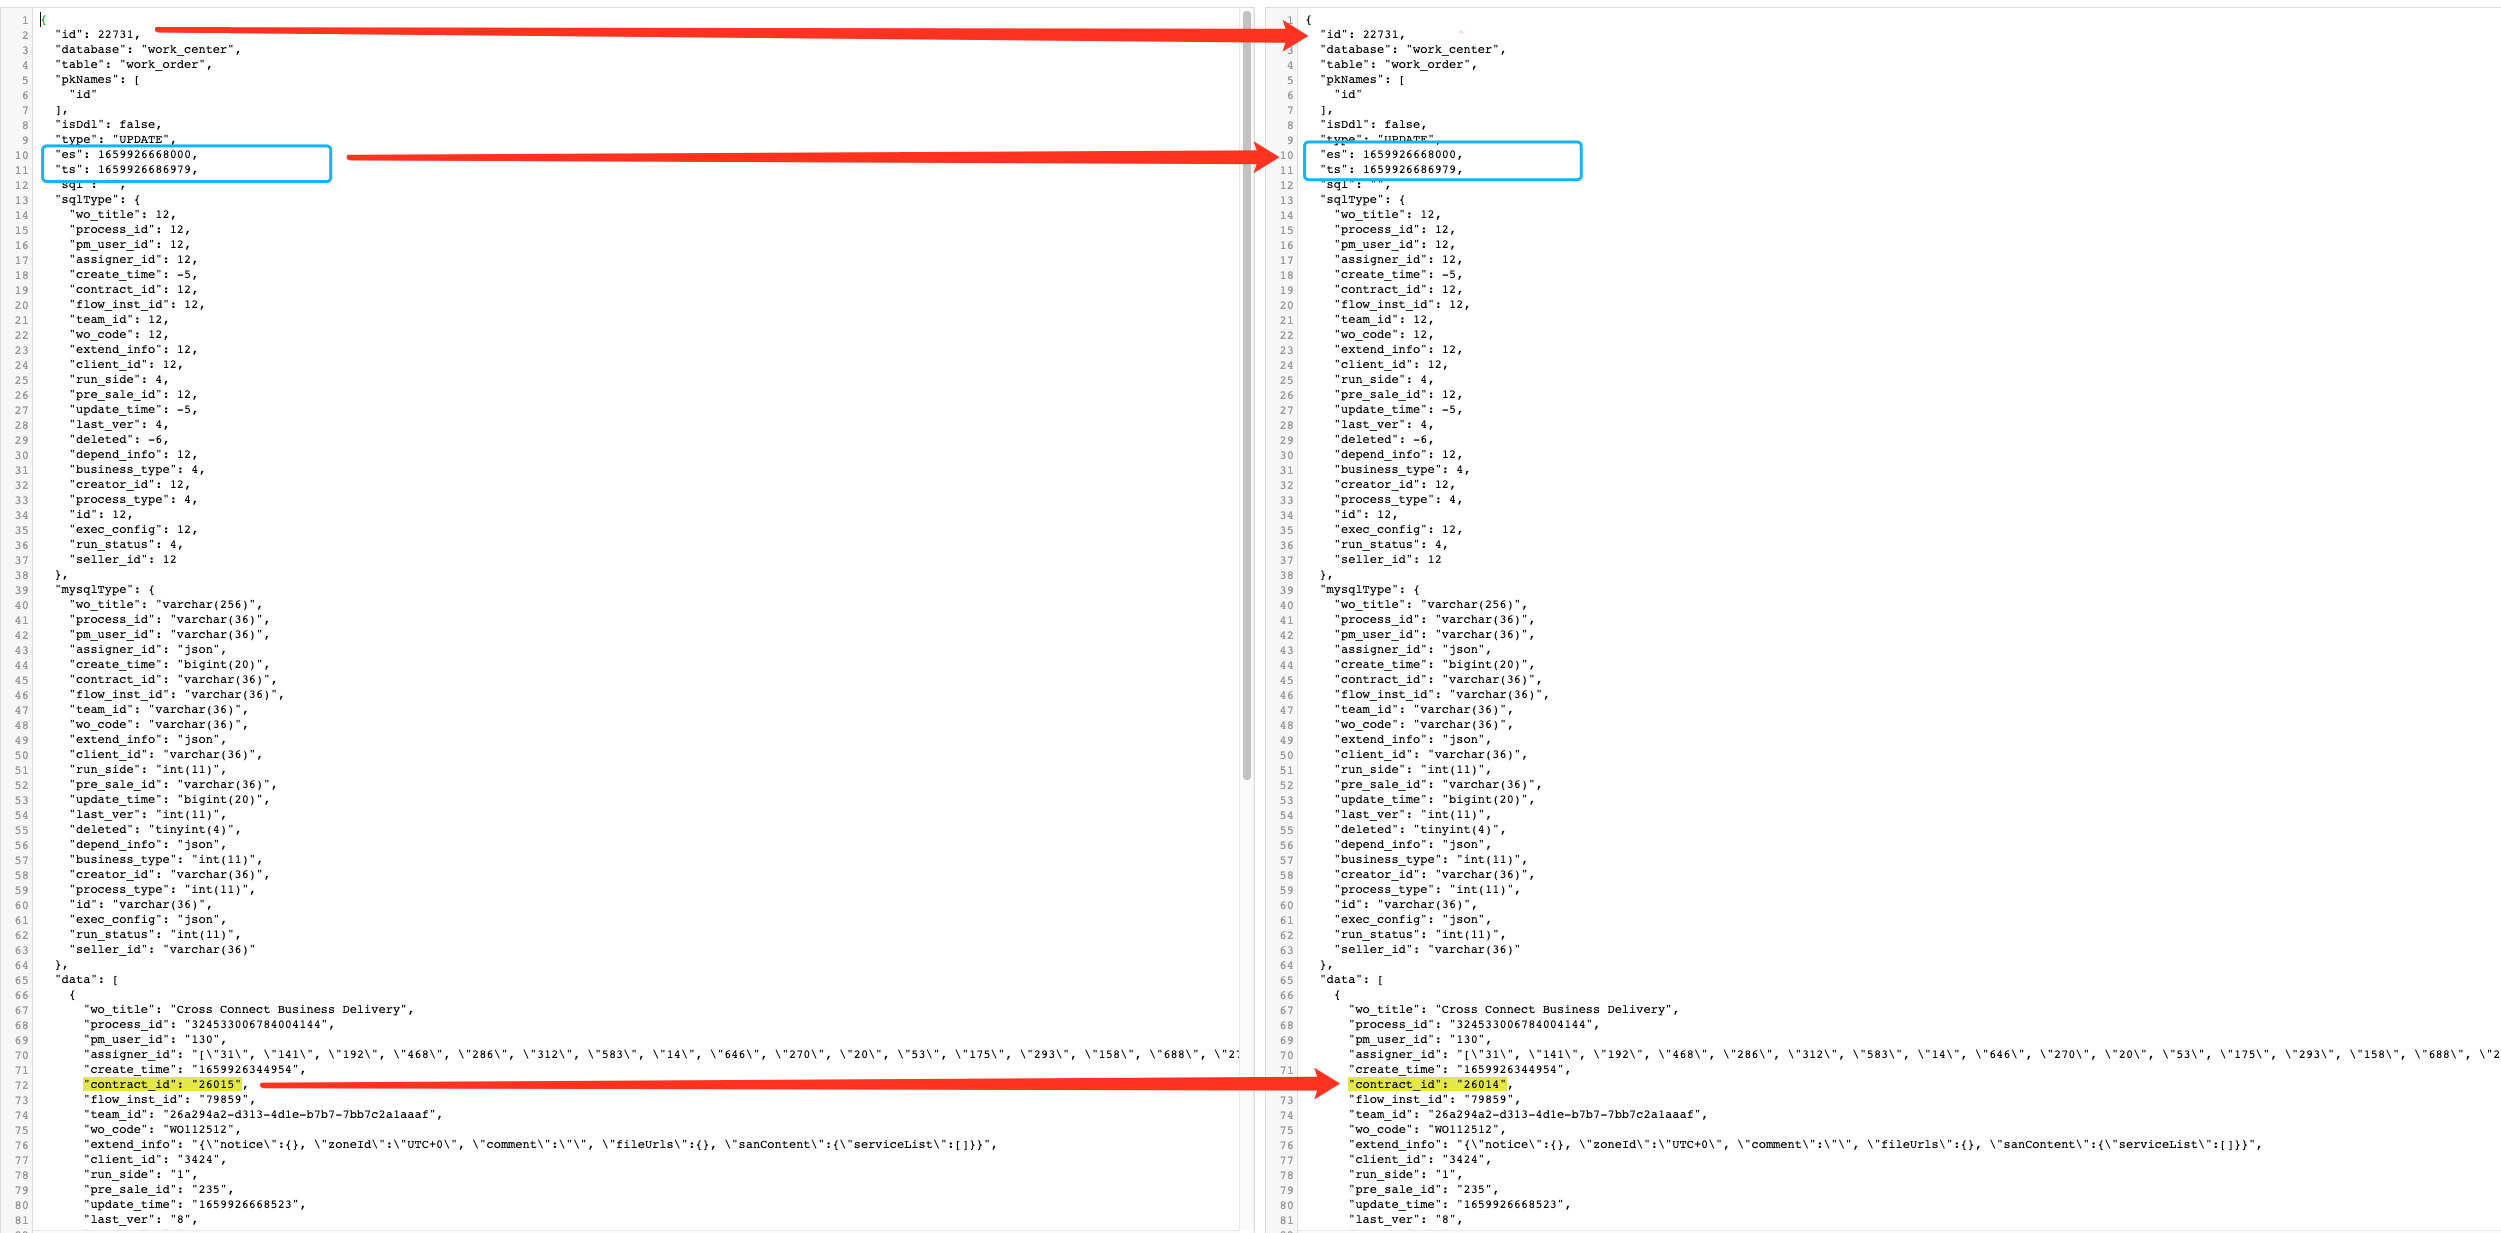Click line number 10 in left panel gutter

coord(21,155)
